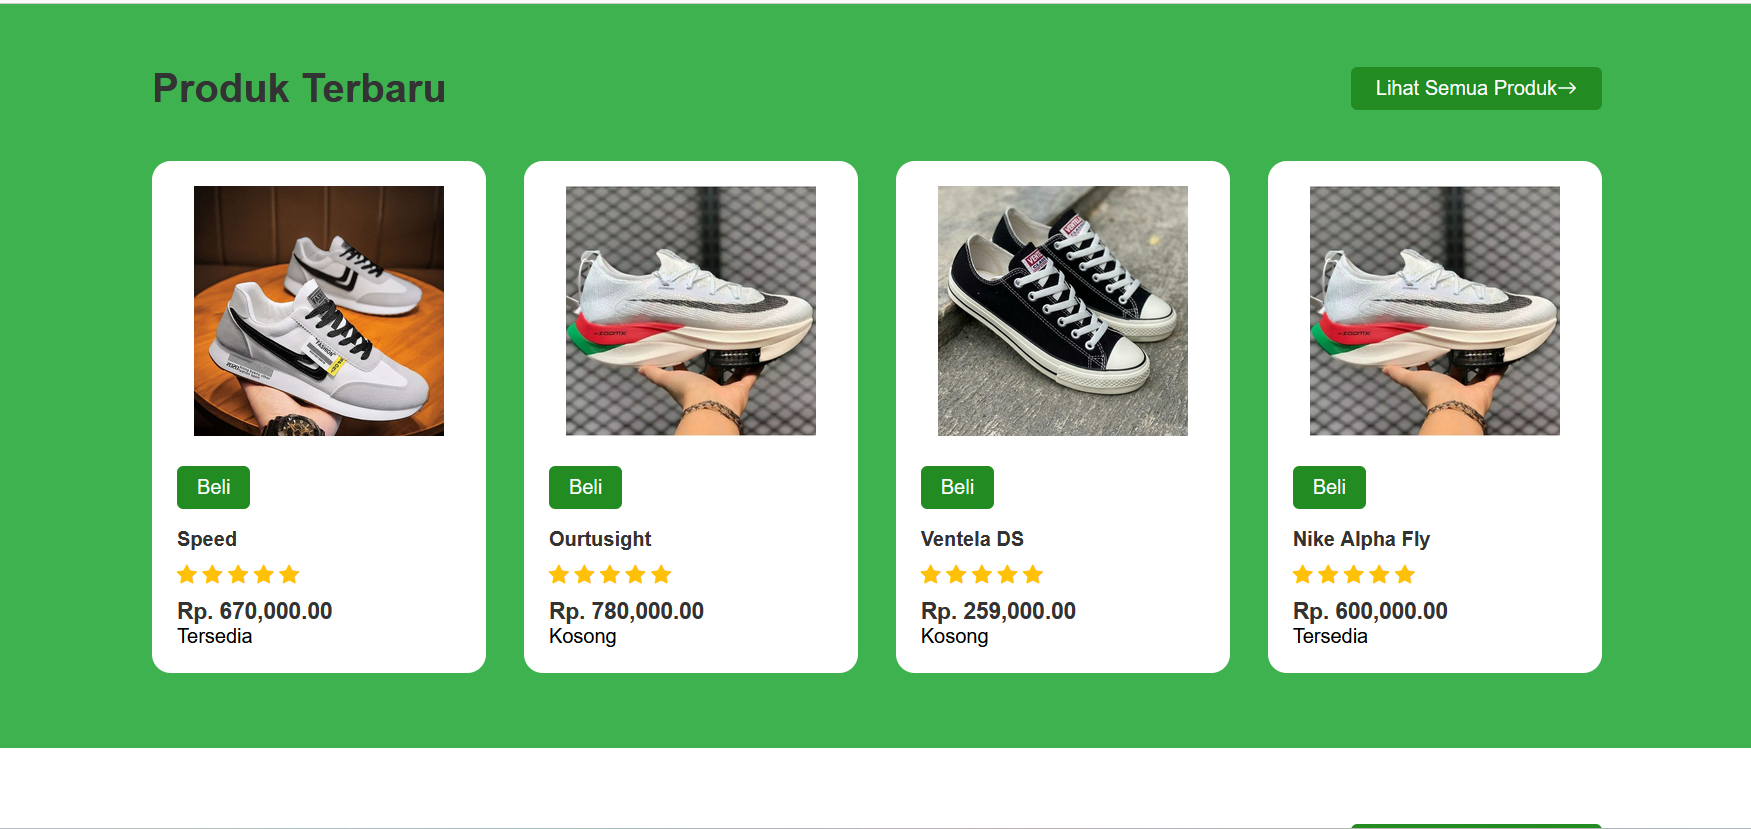This screenshot has width=1751, height=829.
Task: Select the middle star for Ventela DS
Action: click(982, 573)
